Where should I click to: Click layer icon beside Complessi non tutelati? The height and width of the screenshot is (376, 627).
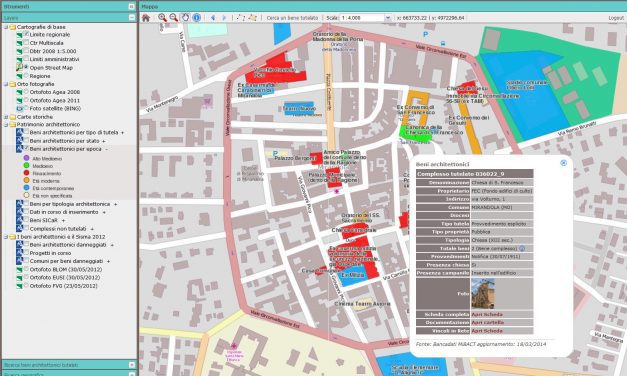click(x=19, y=228)
